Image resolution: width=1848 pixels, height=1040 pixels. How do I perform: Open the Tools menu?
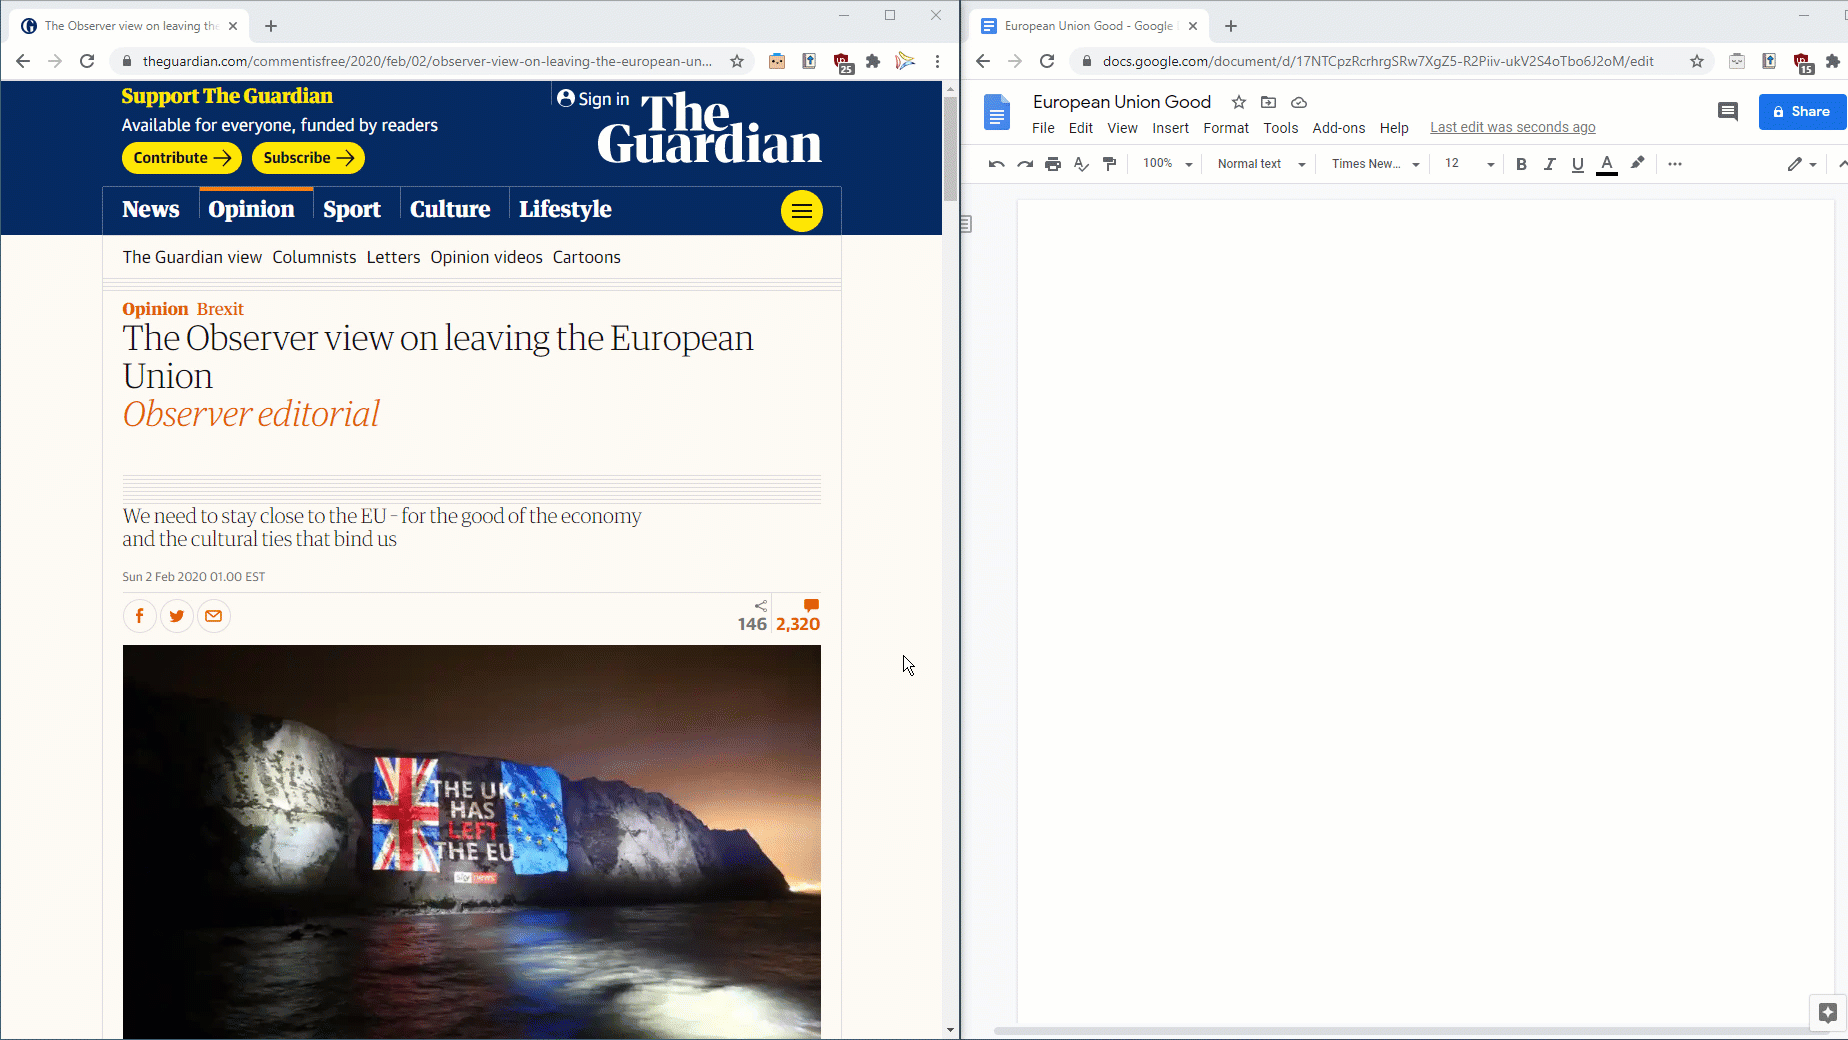click(x=1280, y=128)
